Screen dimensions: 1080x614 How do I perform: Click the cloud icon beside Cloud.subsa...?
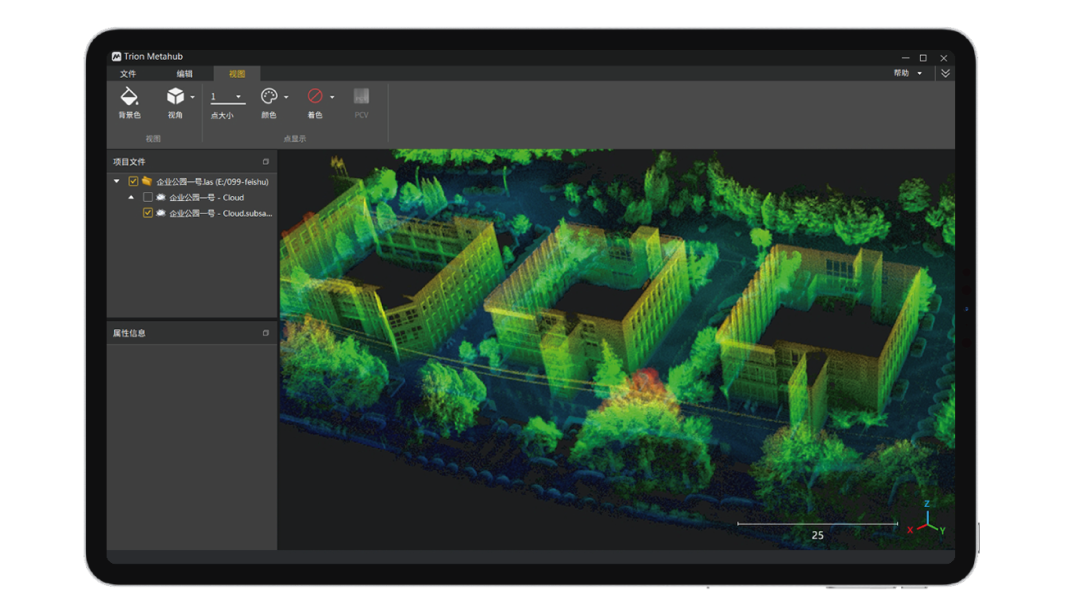[x=160, y=213]
